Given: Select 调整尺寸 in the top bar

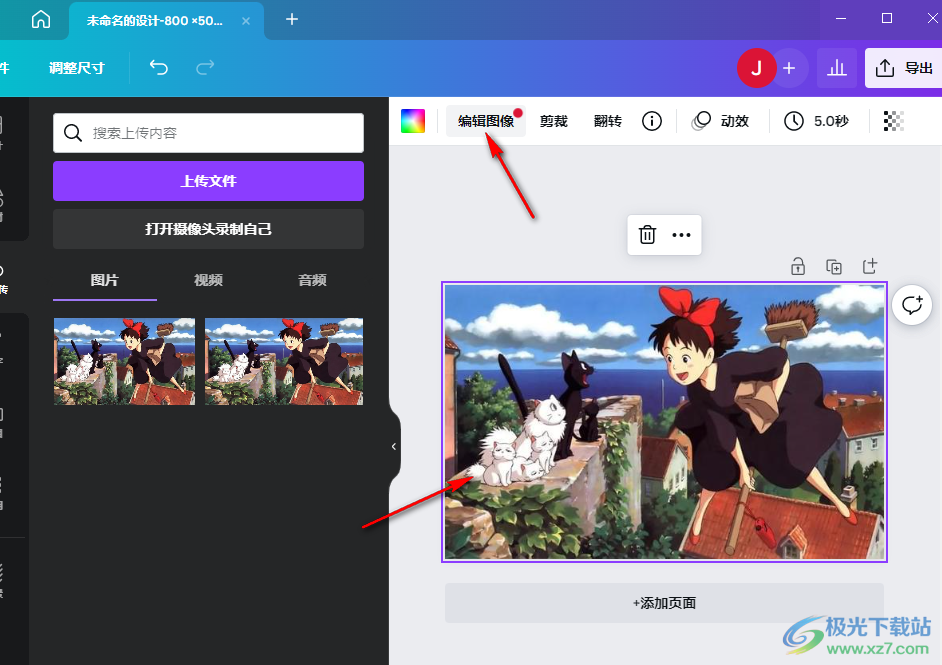Looking at the screenshot, I should tap(76, 68).
